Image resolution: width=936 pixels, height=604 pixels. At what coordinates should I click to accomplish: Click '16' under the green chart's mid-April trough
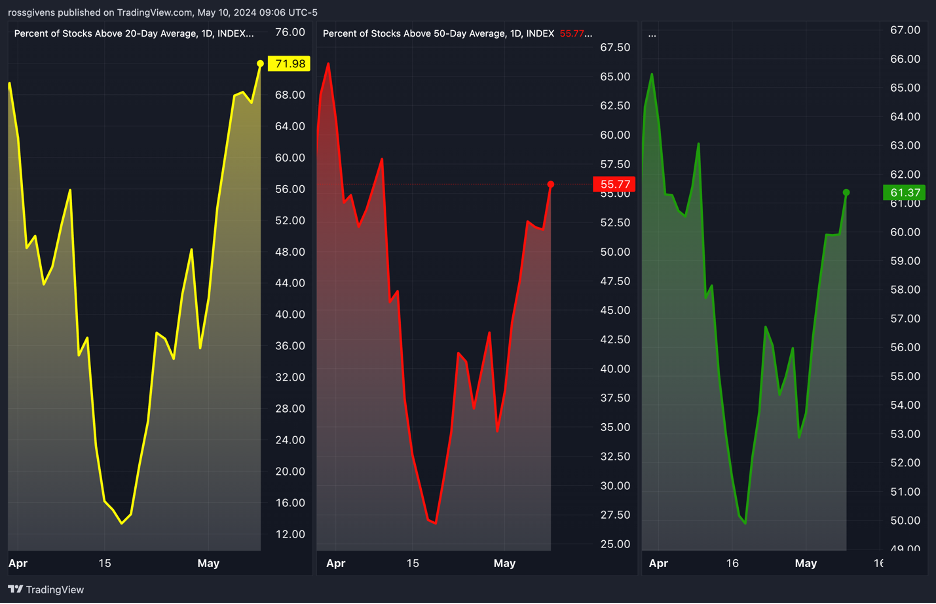pyautogui.click(x=732, y=563)
